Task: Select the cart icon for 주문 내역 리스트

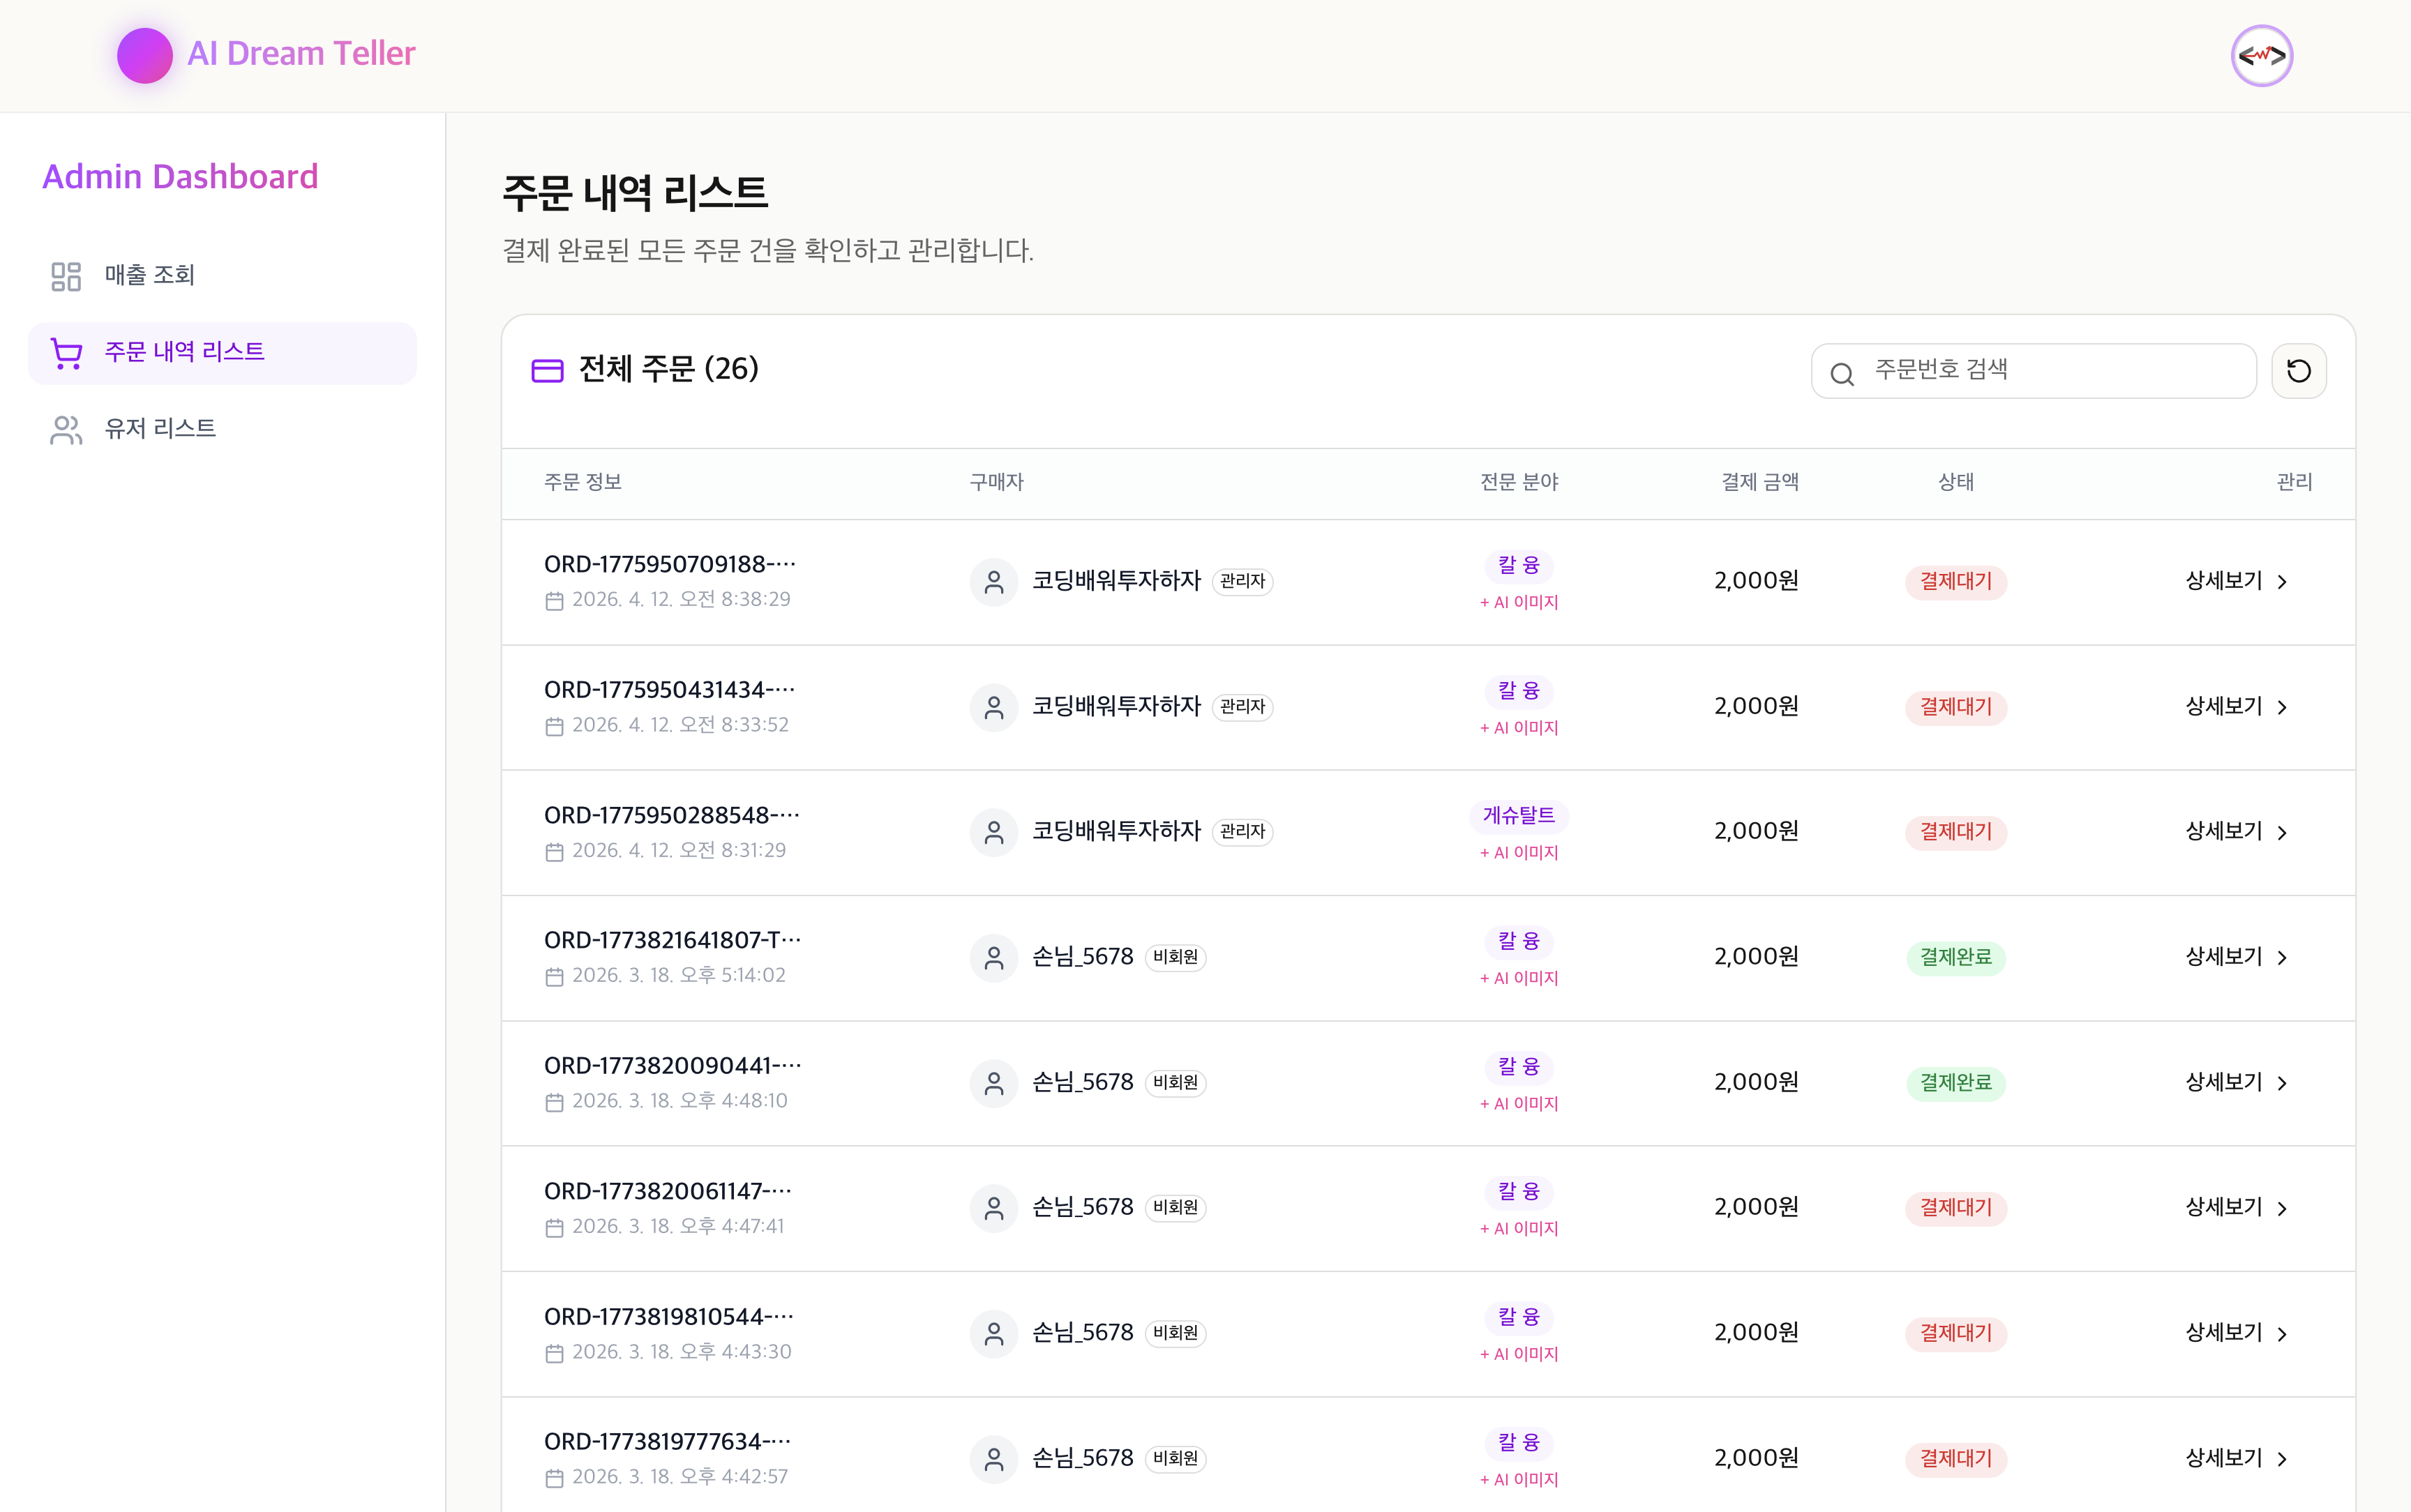Action: pyautogui.click(x=65, y=352)
